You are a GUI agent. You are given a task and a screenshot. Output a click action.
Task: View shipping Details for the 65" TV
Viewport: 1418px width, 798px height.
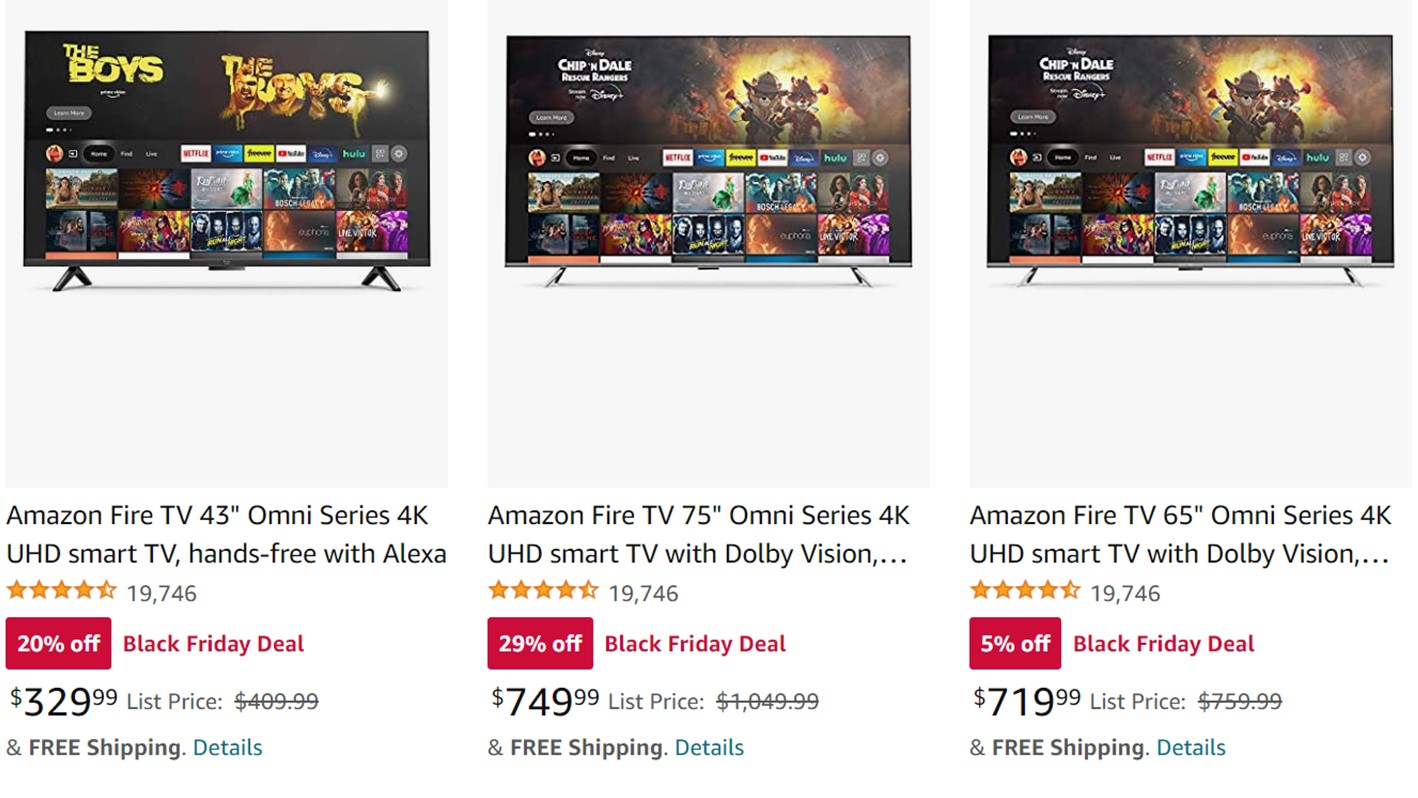tap(1191, 748)
